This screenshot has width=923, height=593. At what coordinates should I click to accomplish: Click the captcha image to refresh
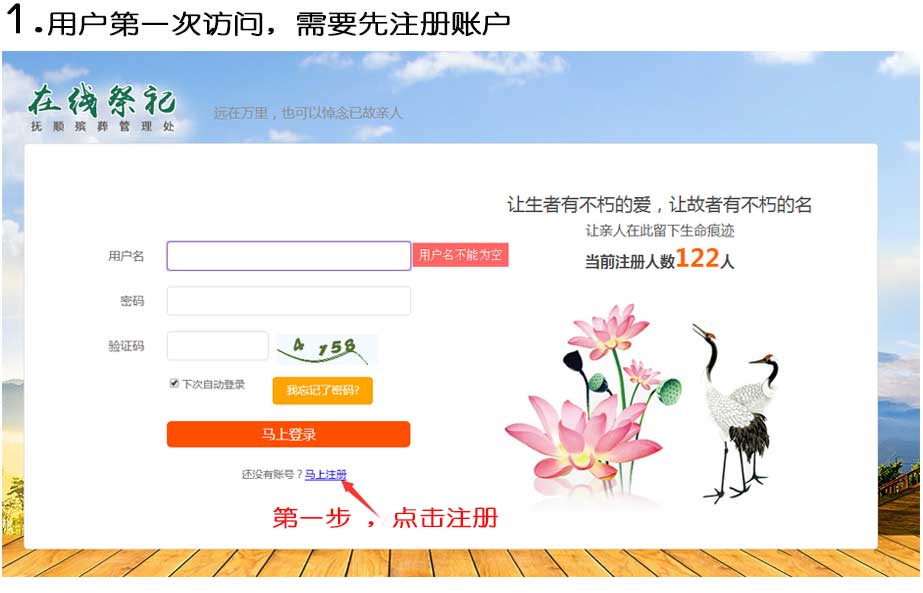tap(327, 349)
